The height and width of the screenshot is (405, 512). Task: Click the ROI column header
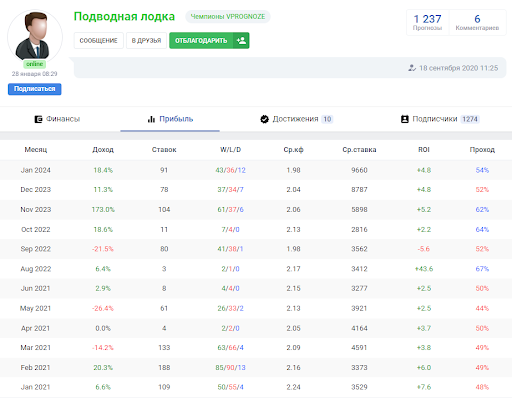pyautogui.click(x=424, y=150)
